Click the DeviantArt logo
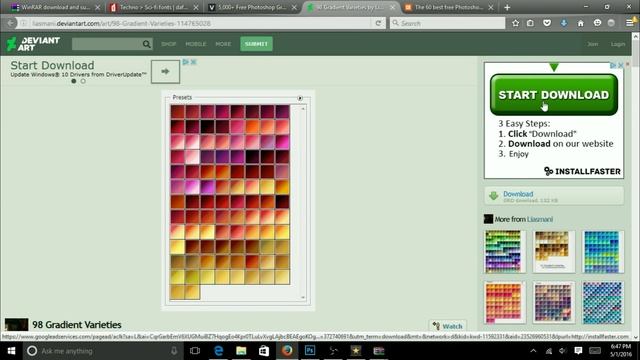Image resolution: width=640 pixels, height=360 pixels. (x=33, y=44)
